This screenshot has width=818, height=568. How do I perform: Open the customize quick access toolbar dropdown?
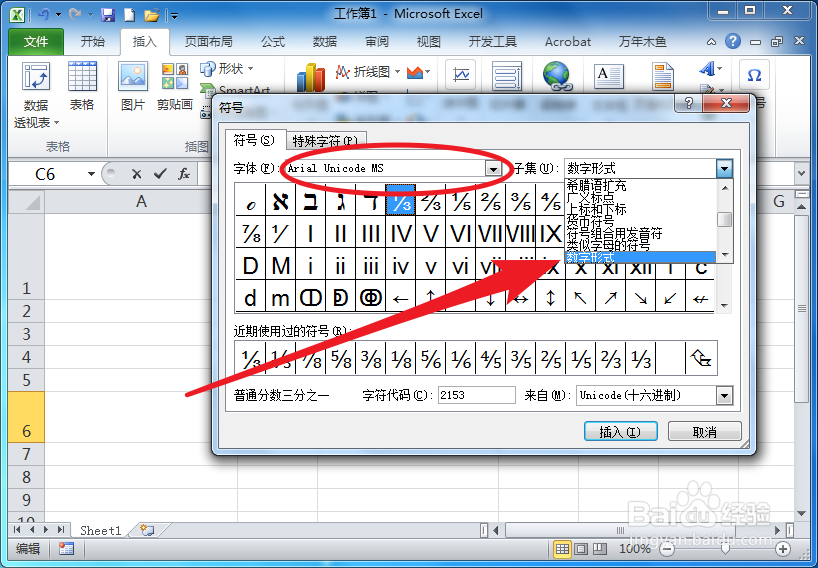coord(174,16)
